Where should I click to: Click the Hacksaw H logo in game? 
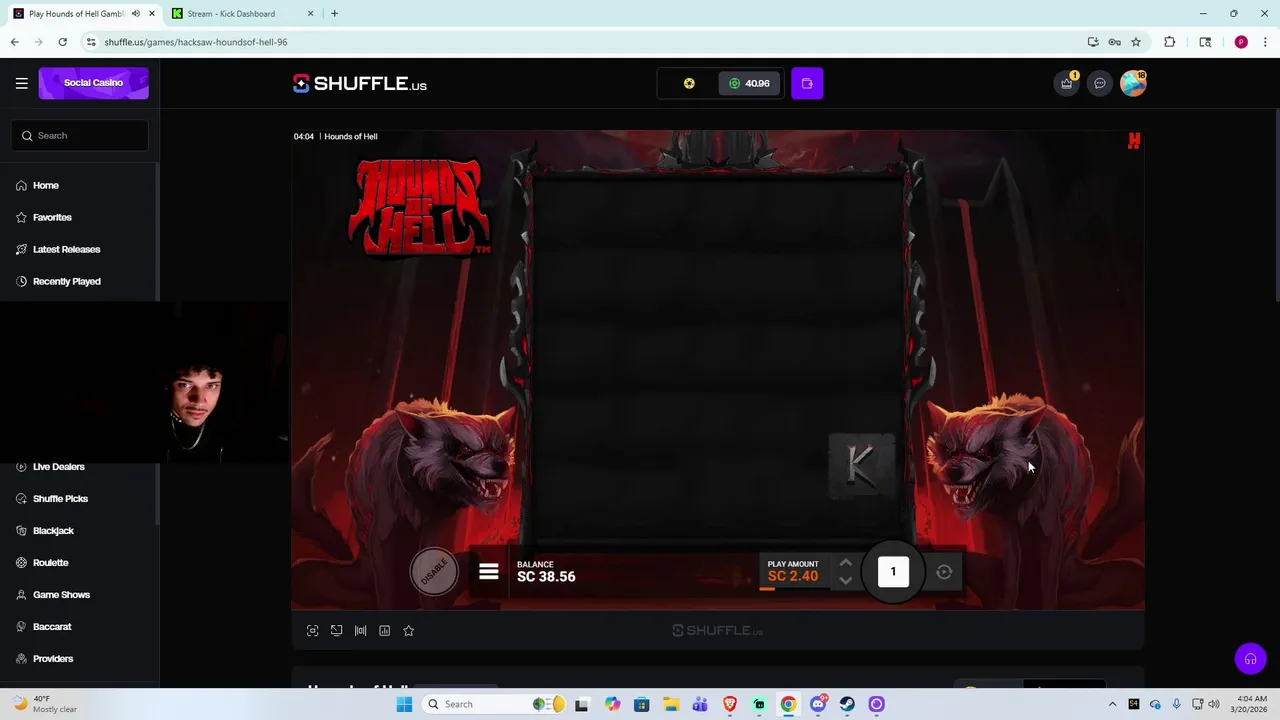pos(1134,141)
